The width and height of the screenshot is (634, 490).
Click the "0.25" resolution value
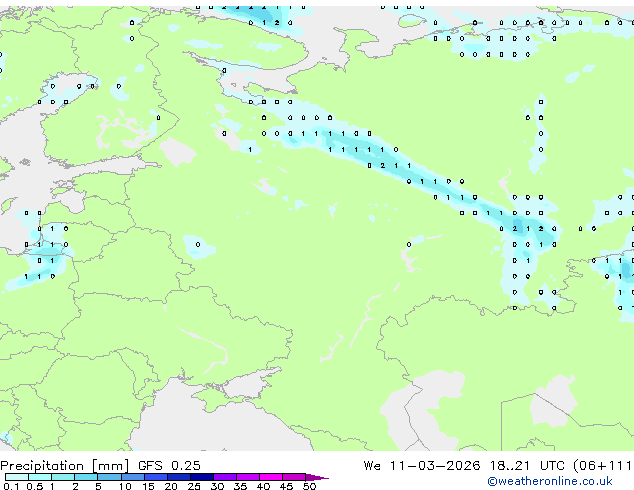click(186, 465)
